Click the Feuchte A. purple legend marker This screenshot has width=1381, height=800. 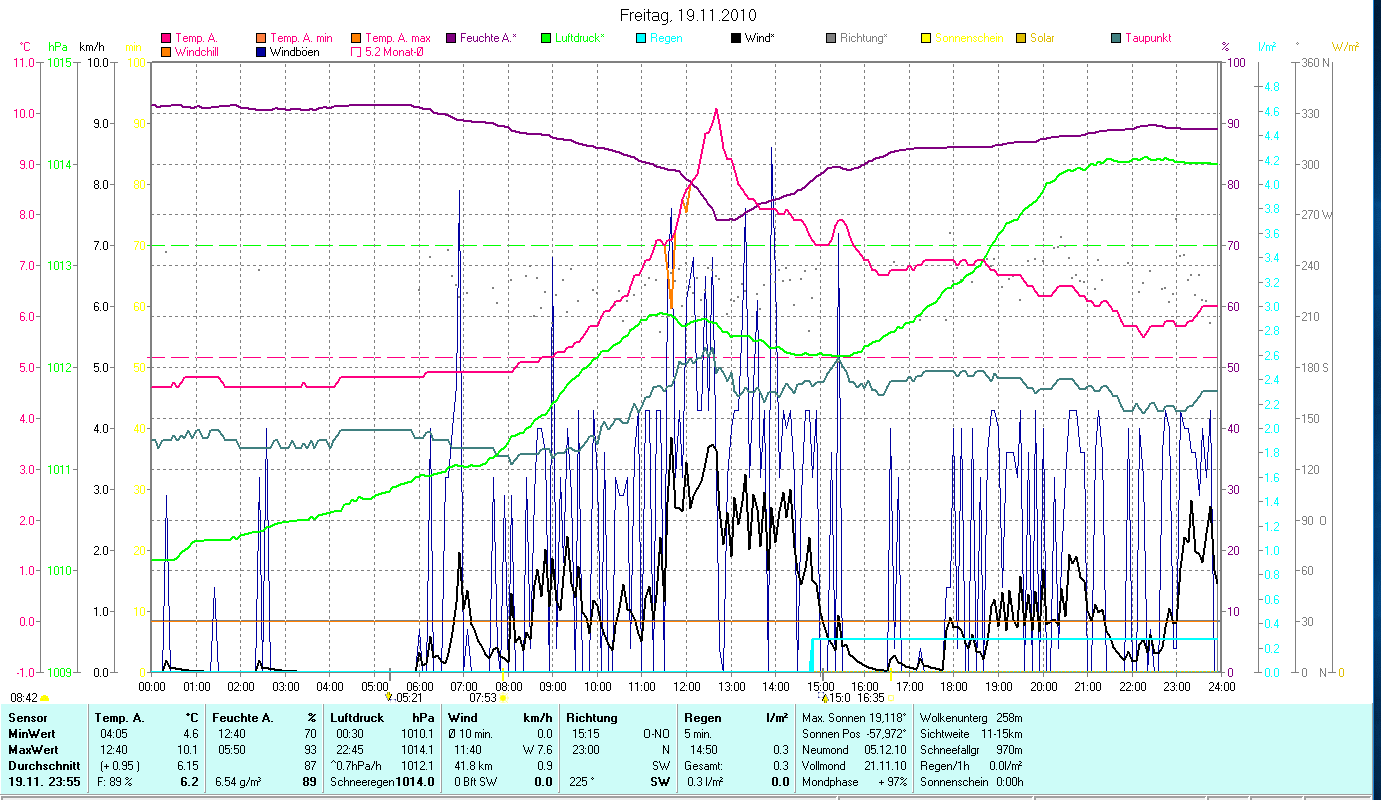pyautogui.click(x=451, y=38)
